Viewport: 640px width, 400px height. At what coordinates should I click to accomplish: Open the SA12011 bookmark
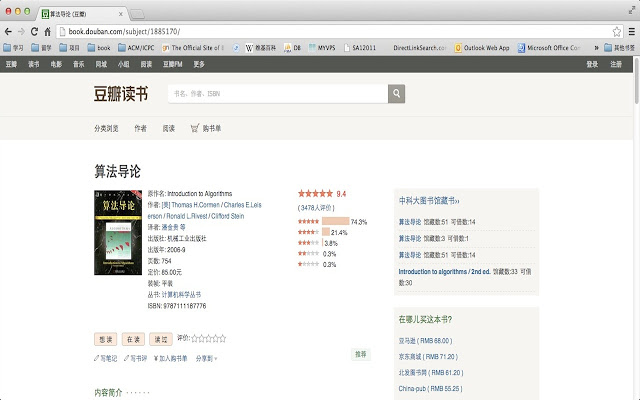(360, 48)
